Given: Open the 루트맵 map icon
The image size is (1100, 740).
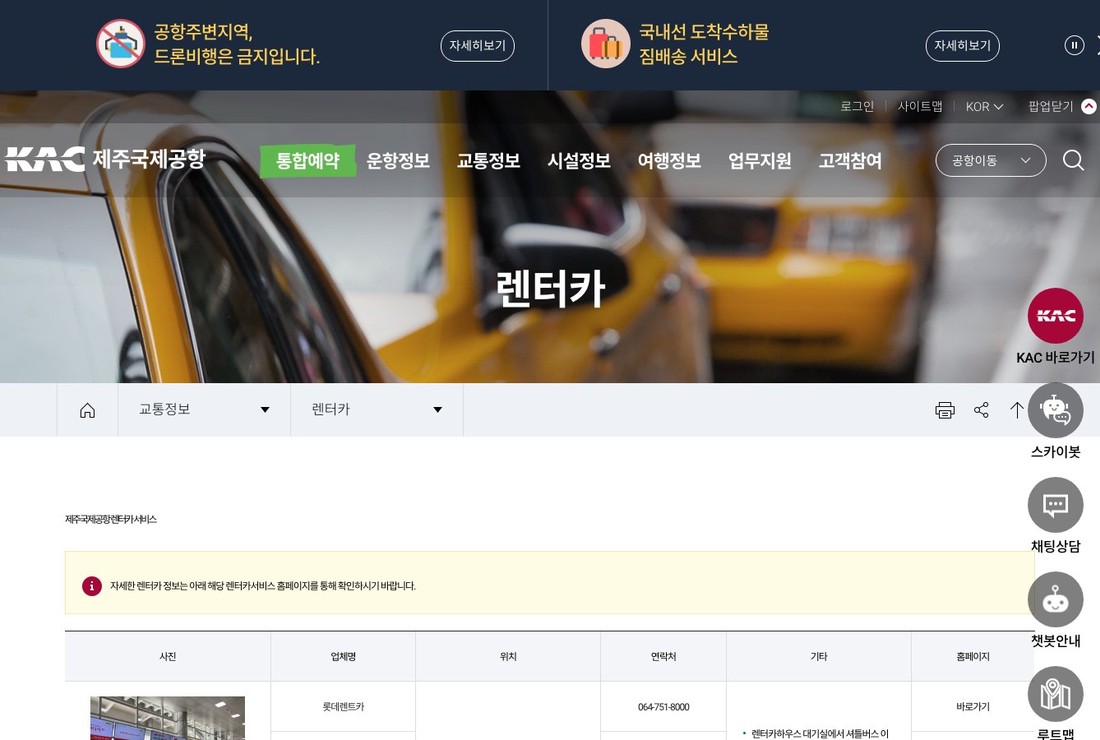Looking at the screenshot, I should tap(1055, 694).
